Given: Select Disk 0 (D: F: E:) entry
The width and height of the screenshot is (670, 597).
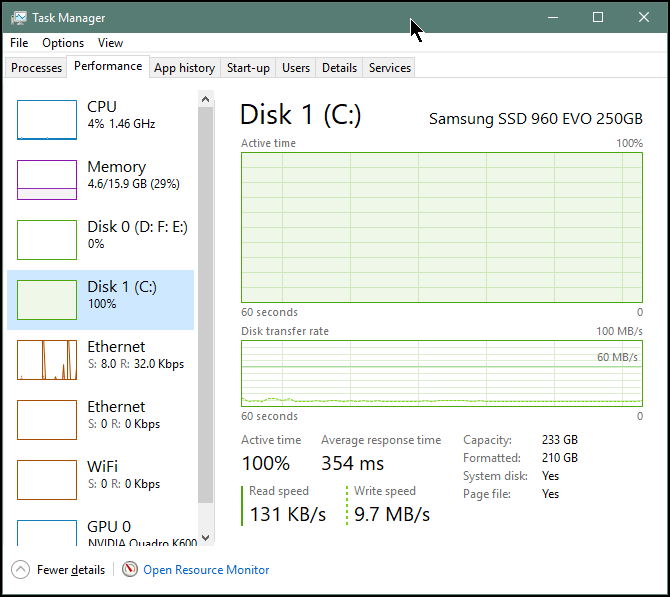Looking at the screenshot, I should (100, 240).
